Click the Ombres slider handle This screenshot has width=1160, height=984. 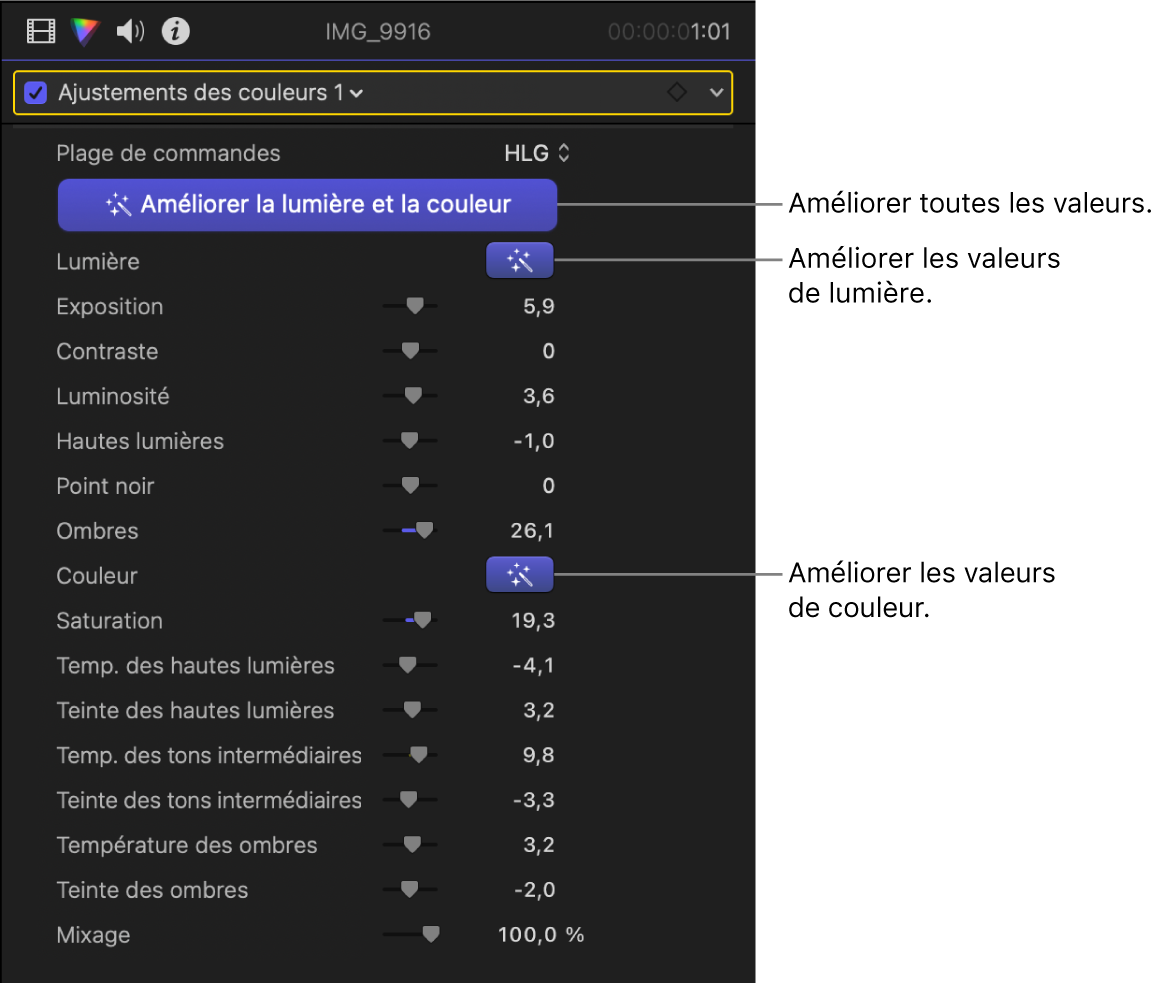tap(425, 531)
